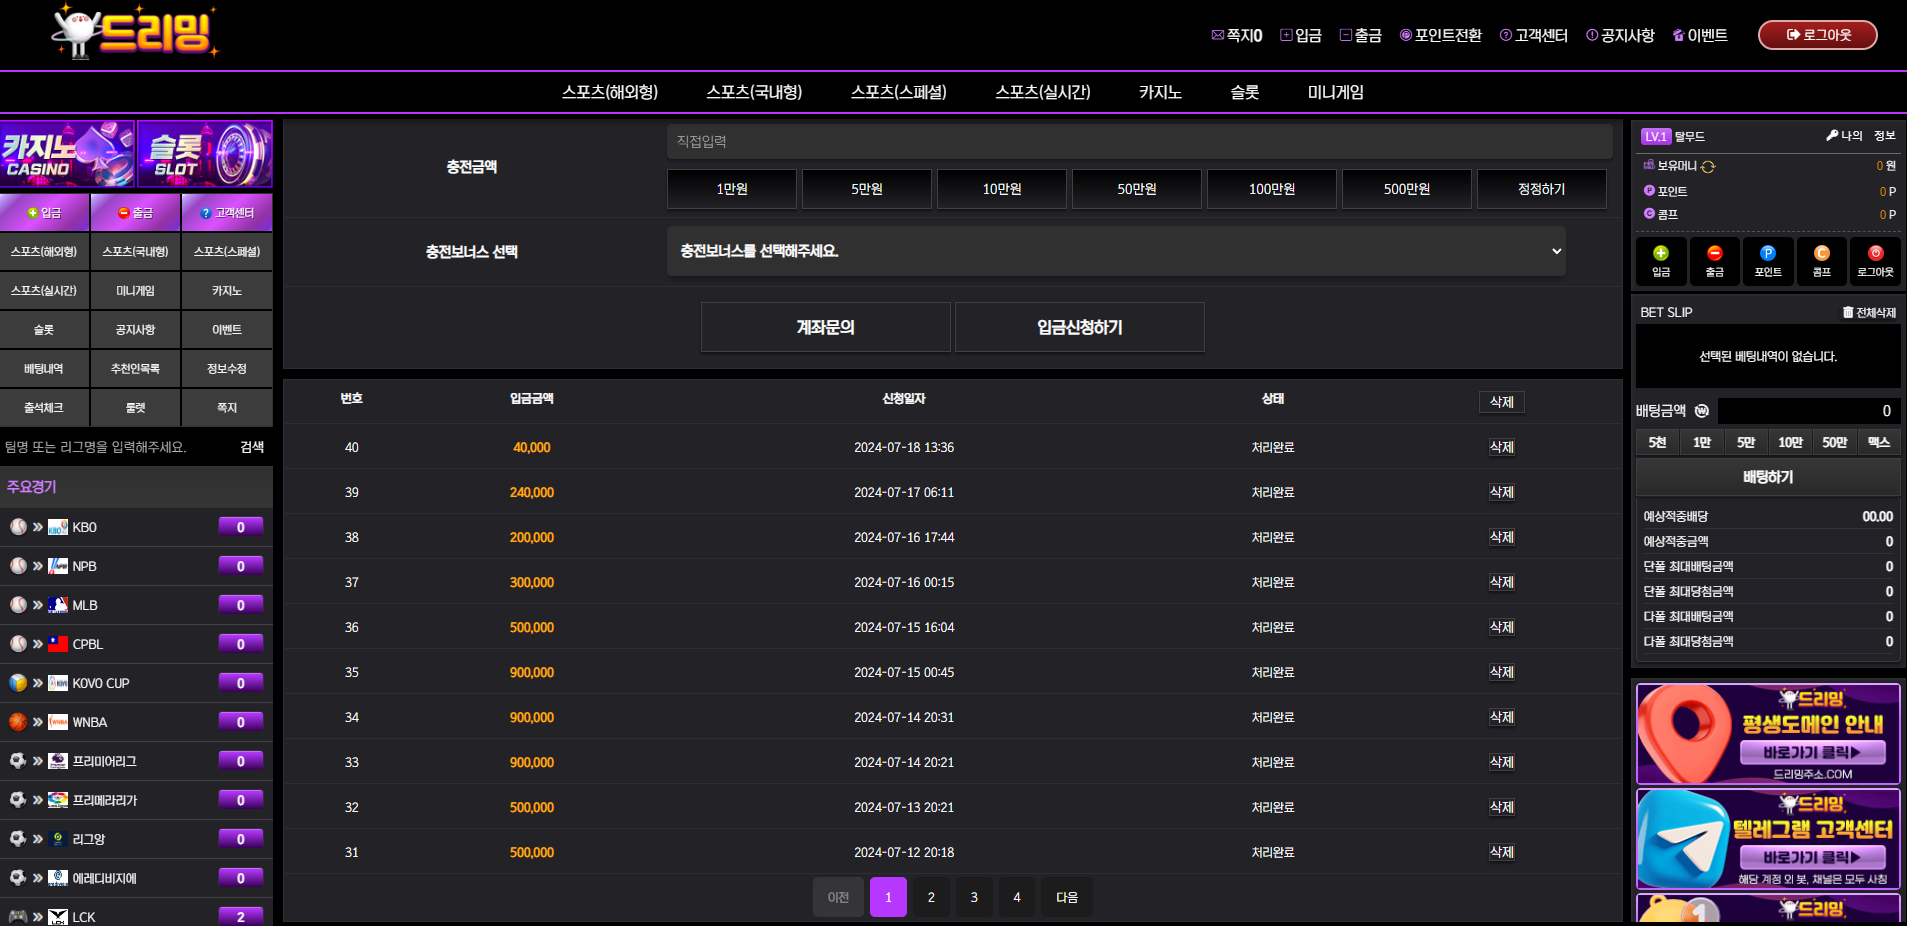Open the 미니게임 menu in the top navigation
This screenshot has width=1907, height=926.
tap(1335, 92)
